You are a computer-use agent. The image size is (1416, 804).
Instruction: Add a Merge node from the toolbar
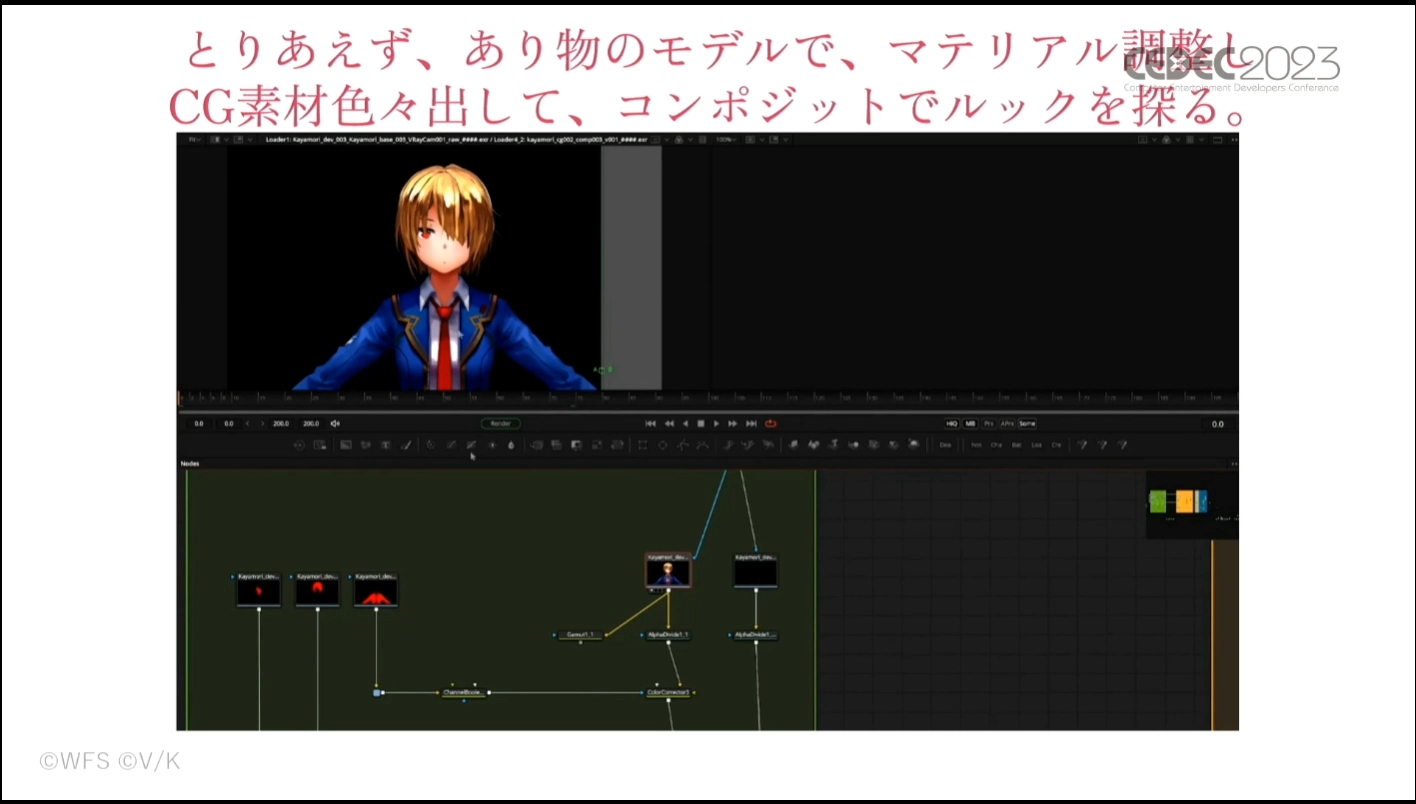(537, 445)
